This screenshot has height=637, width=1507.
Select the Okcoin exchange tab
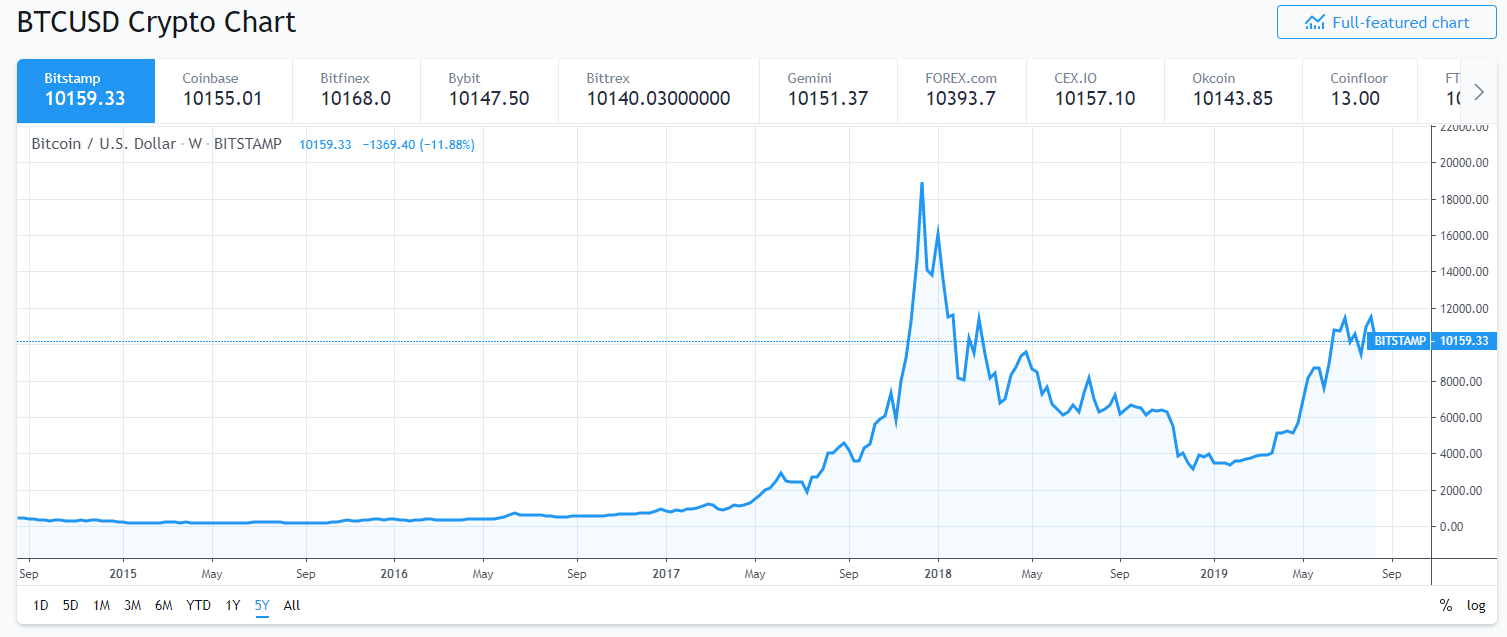click(x=1233, y=90)
